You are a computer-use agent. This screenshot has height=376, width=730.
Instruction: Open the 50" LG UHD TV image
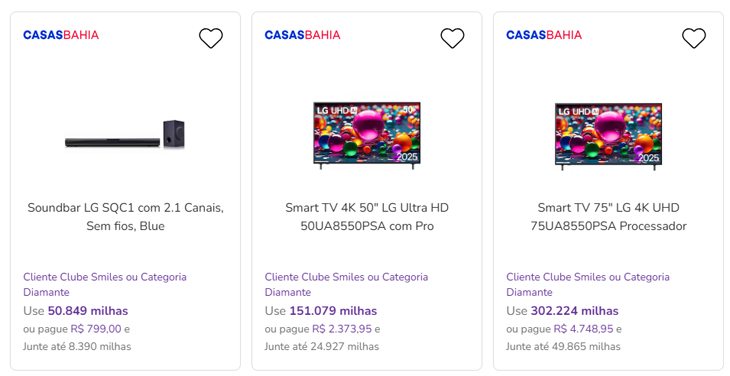pos(367,135)
